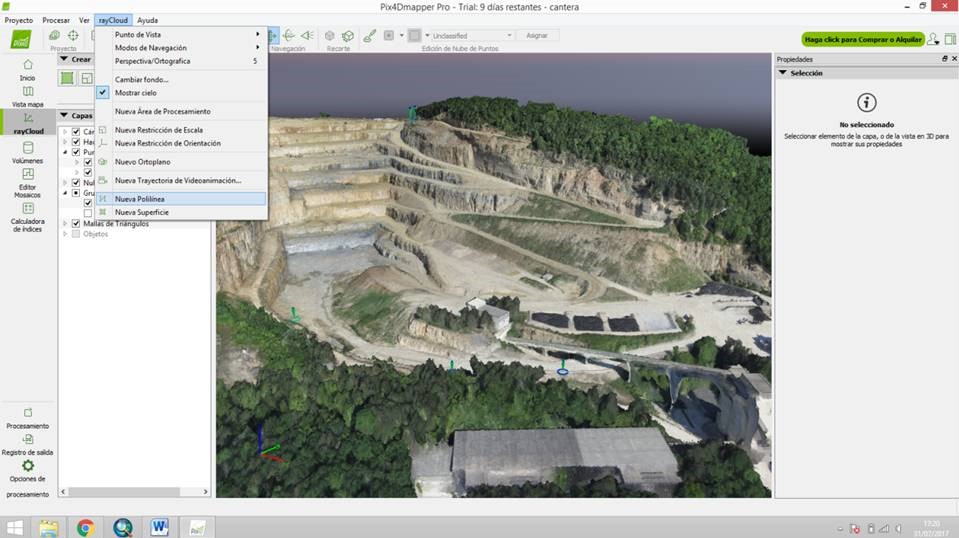Choose Nueva Superficie from menu

pyautogui.click(x=182, y=212)
